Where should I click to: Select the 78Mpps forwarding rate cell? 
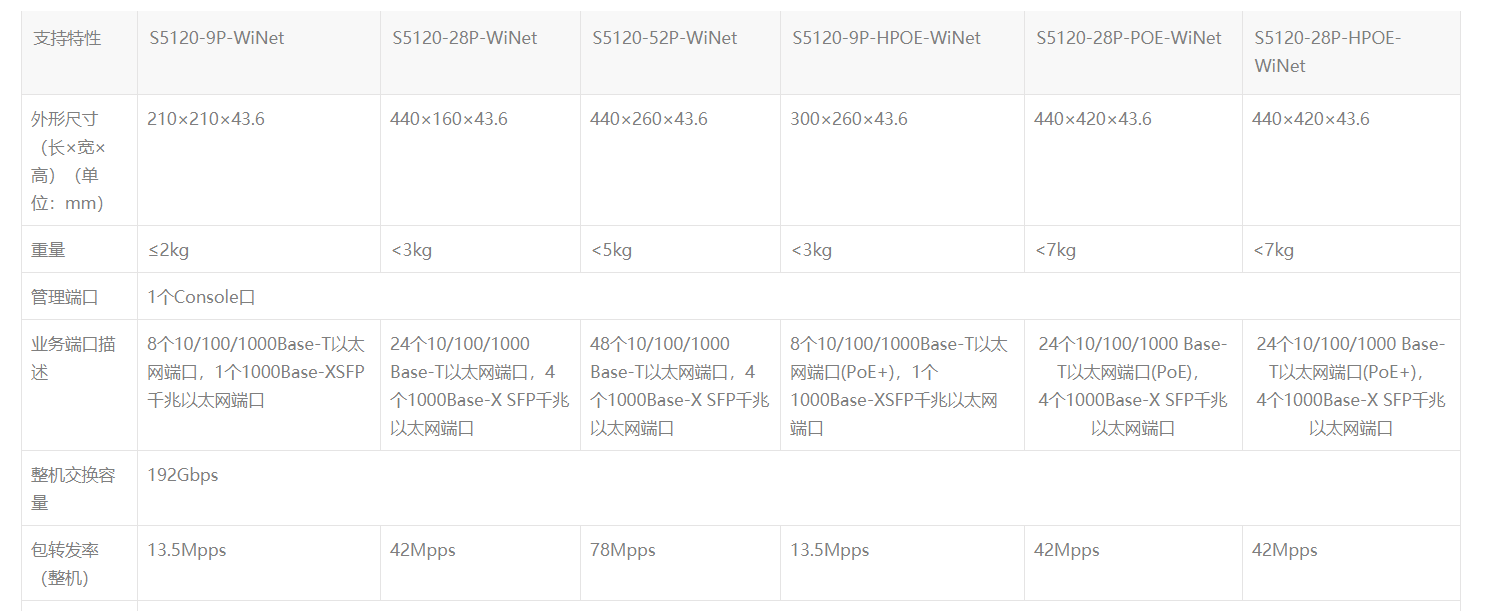(623, 550)
